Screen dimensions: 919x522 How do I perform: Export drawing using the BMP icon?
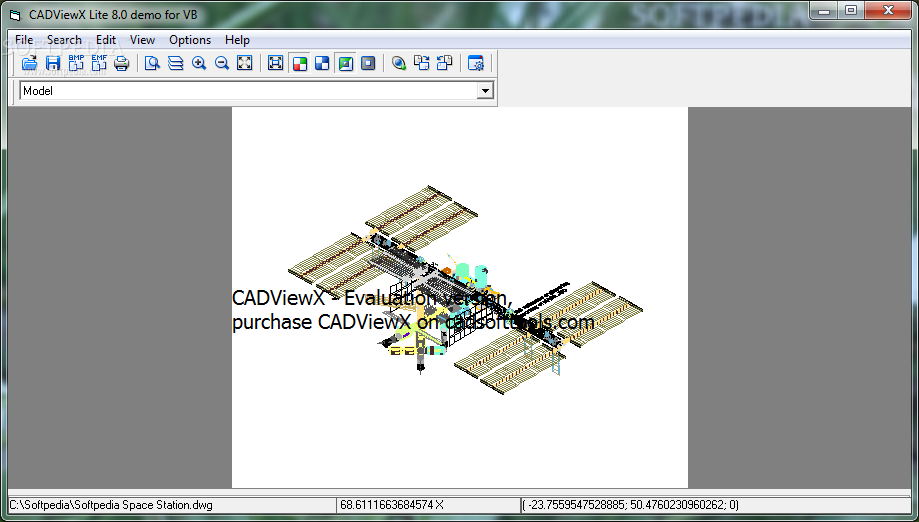point(76,63)
